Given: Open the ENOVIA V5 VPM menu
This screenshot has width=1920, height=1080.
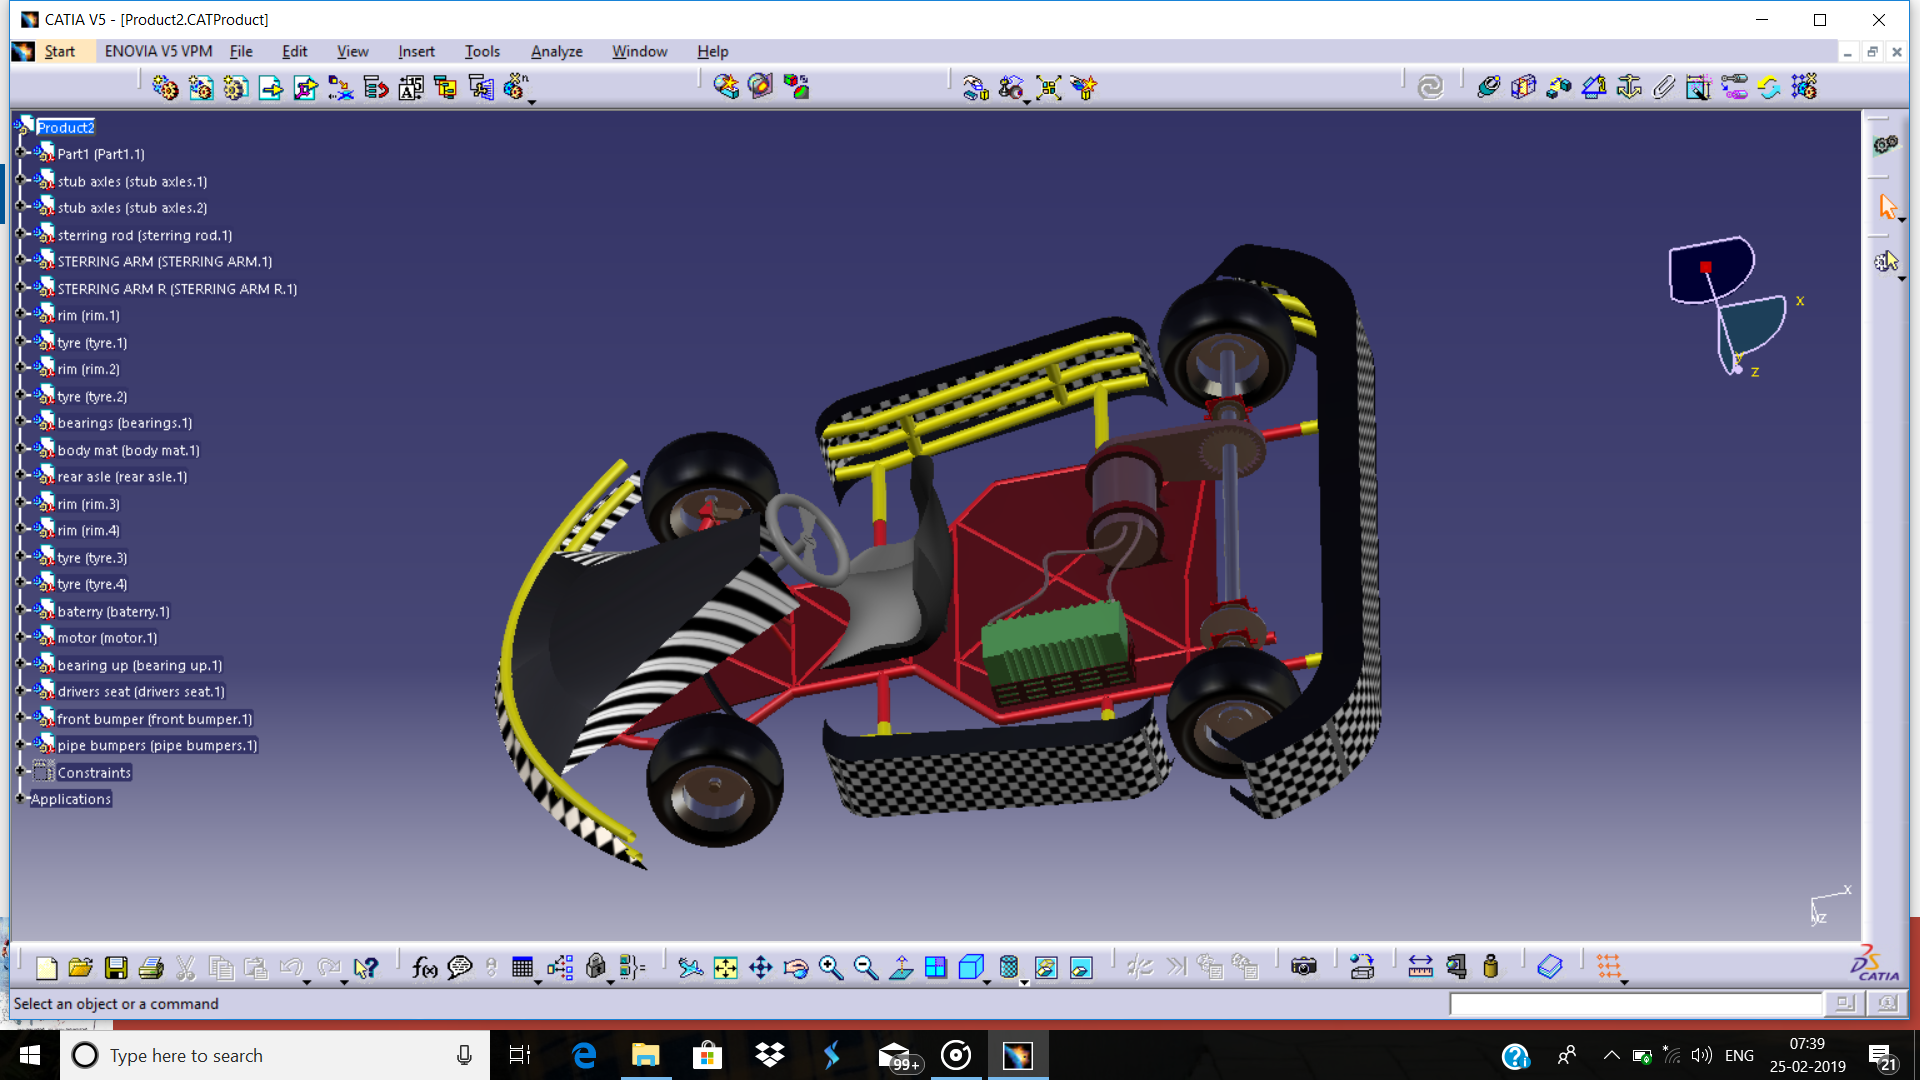Looking at the screenshot, I should point(158,51).
